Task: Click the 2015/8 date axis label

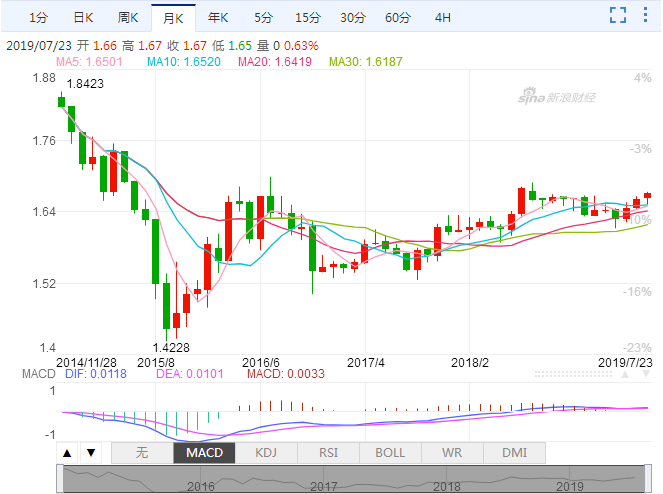Action: coord(156,362)
